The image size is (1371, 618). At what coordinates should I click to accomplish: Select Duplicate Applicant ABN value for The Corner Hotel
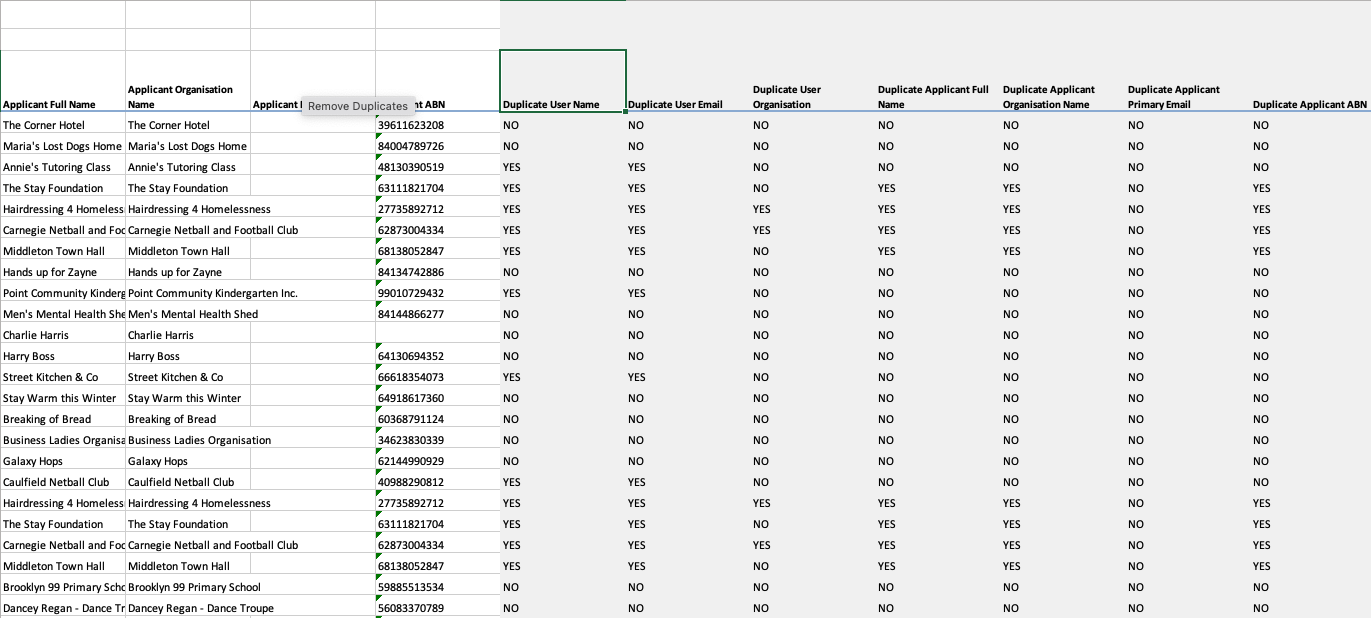1309,125
